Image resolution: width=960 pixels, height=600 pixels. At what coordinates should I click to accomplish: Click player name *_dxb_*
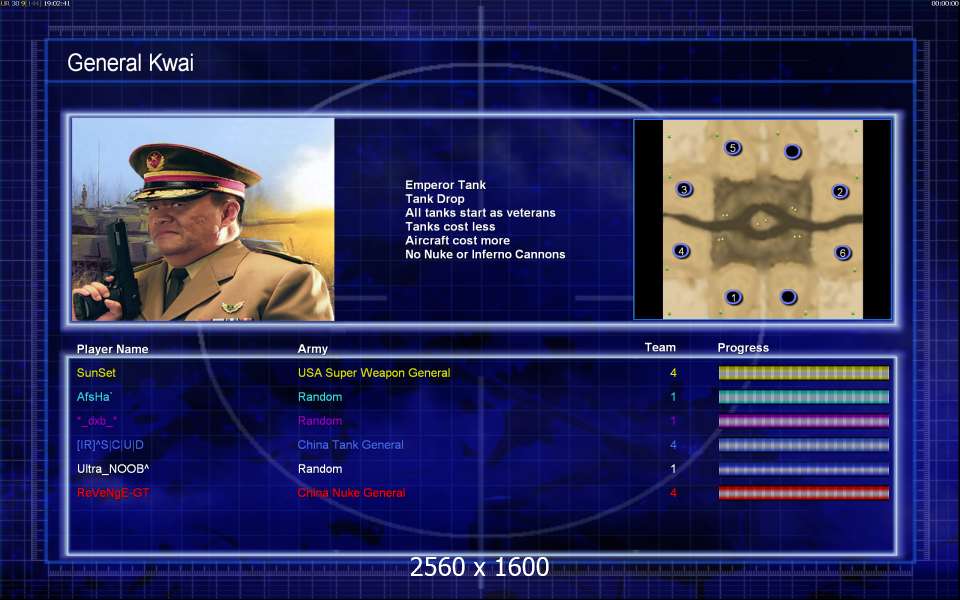click(x=97, y=421)
